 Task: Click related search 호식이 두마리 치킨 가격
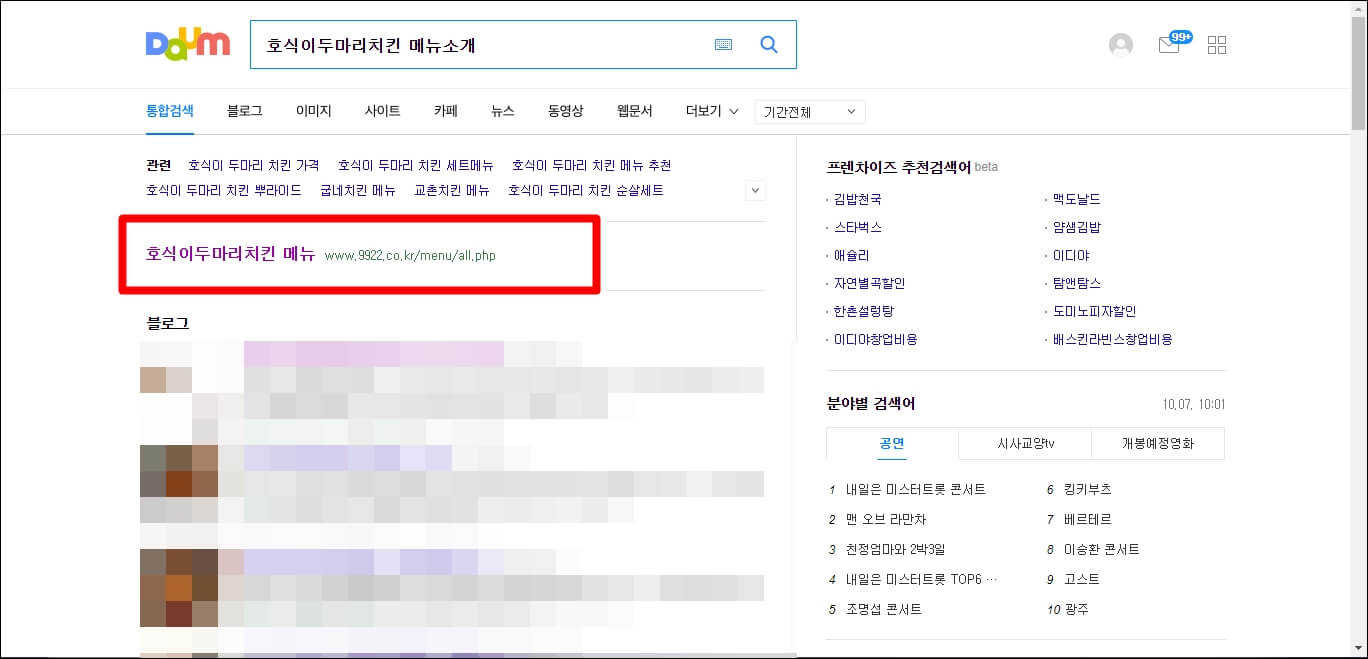click(254, 165)
